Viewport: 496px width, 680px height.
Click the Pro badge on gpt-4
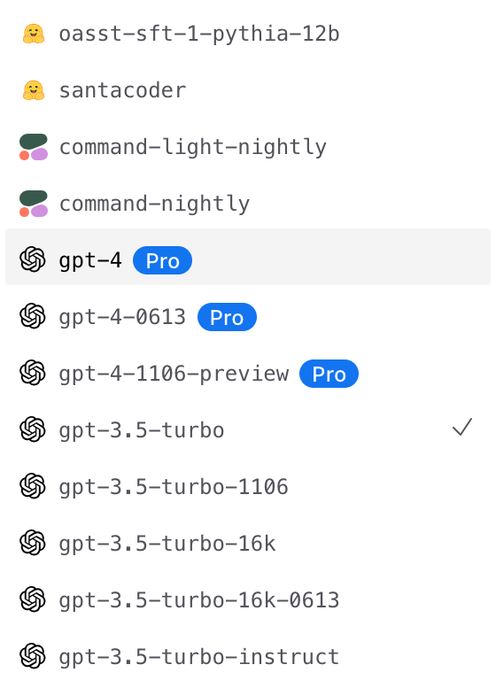pos(163,261)
